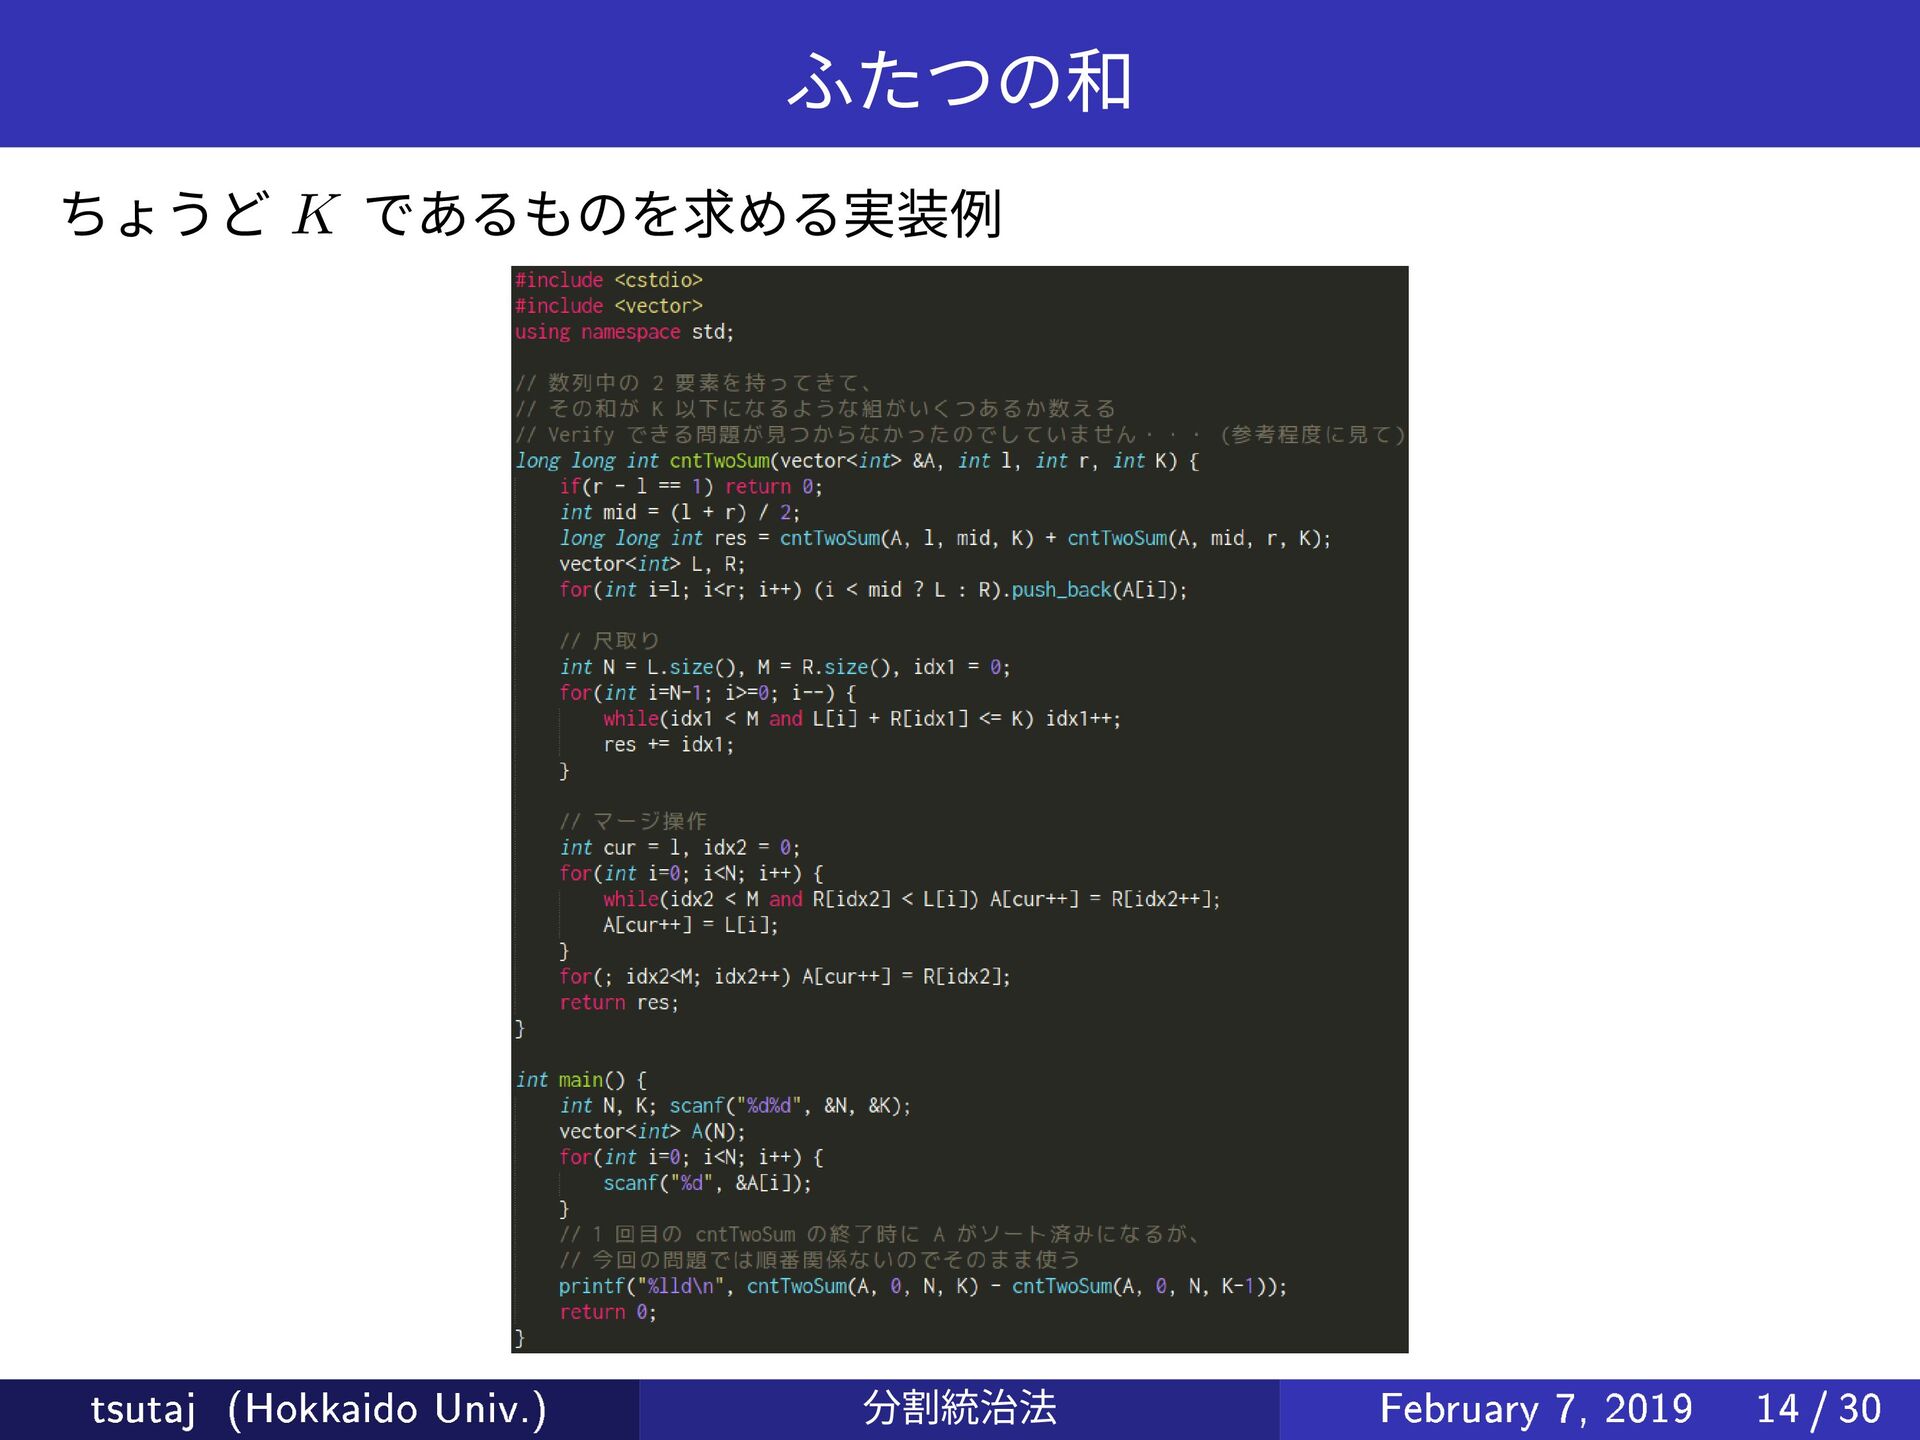Image resolution: width=1920 pixels, height=1440 pixels.
Task: Click the footer title 分割統治法
Action: tap(959, 1408)
